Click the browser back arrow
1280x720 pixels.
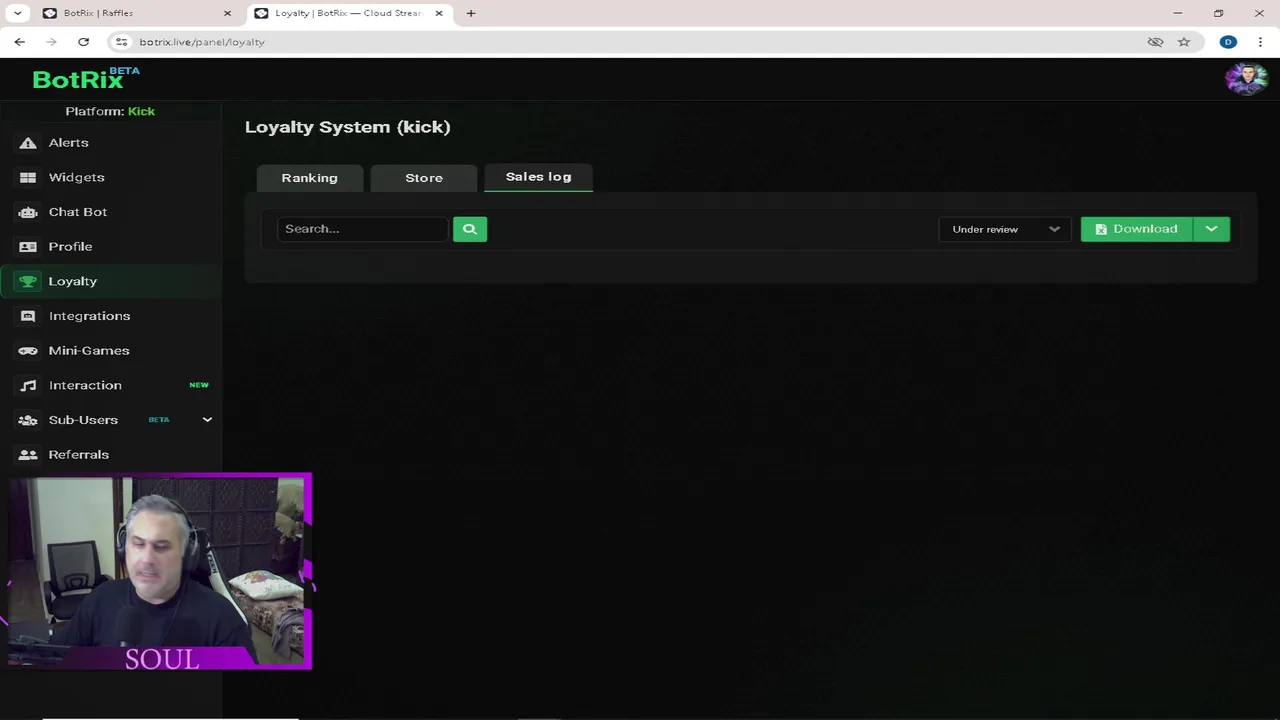(19, 42)
